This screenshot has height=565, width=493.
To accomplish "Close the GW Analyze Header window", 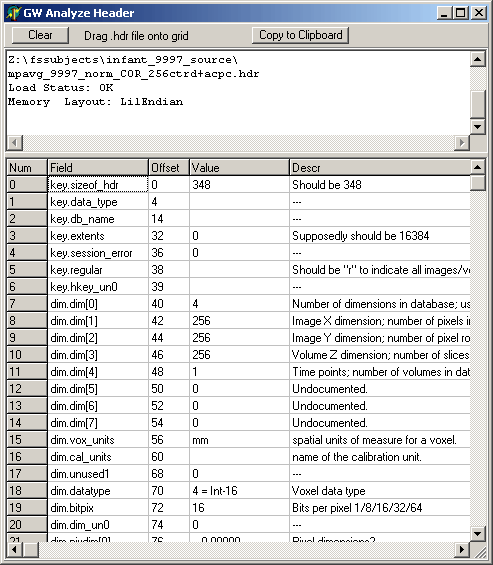I will pos(479,13).
